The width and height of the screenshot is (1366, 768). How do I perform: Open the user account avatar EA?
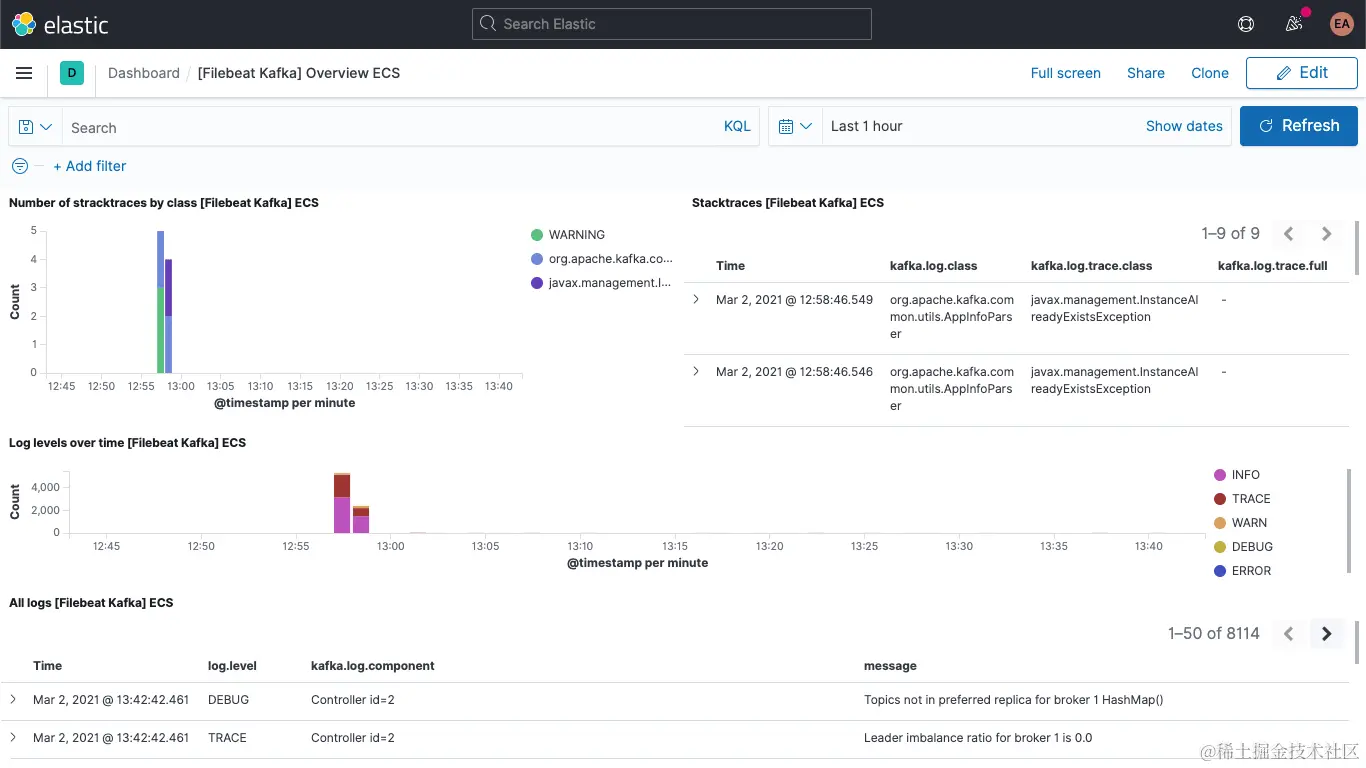tap(1341, 24)
